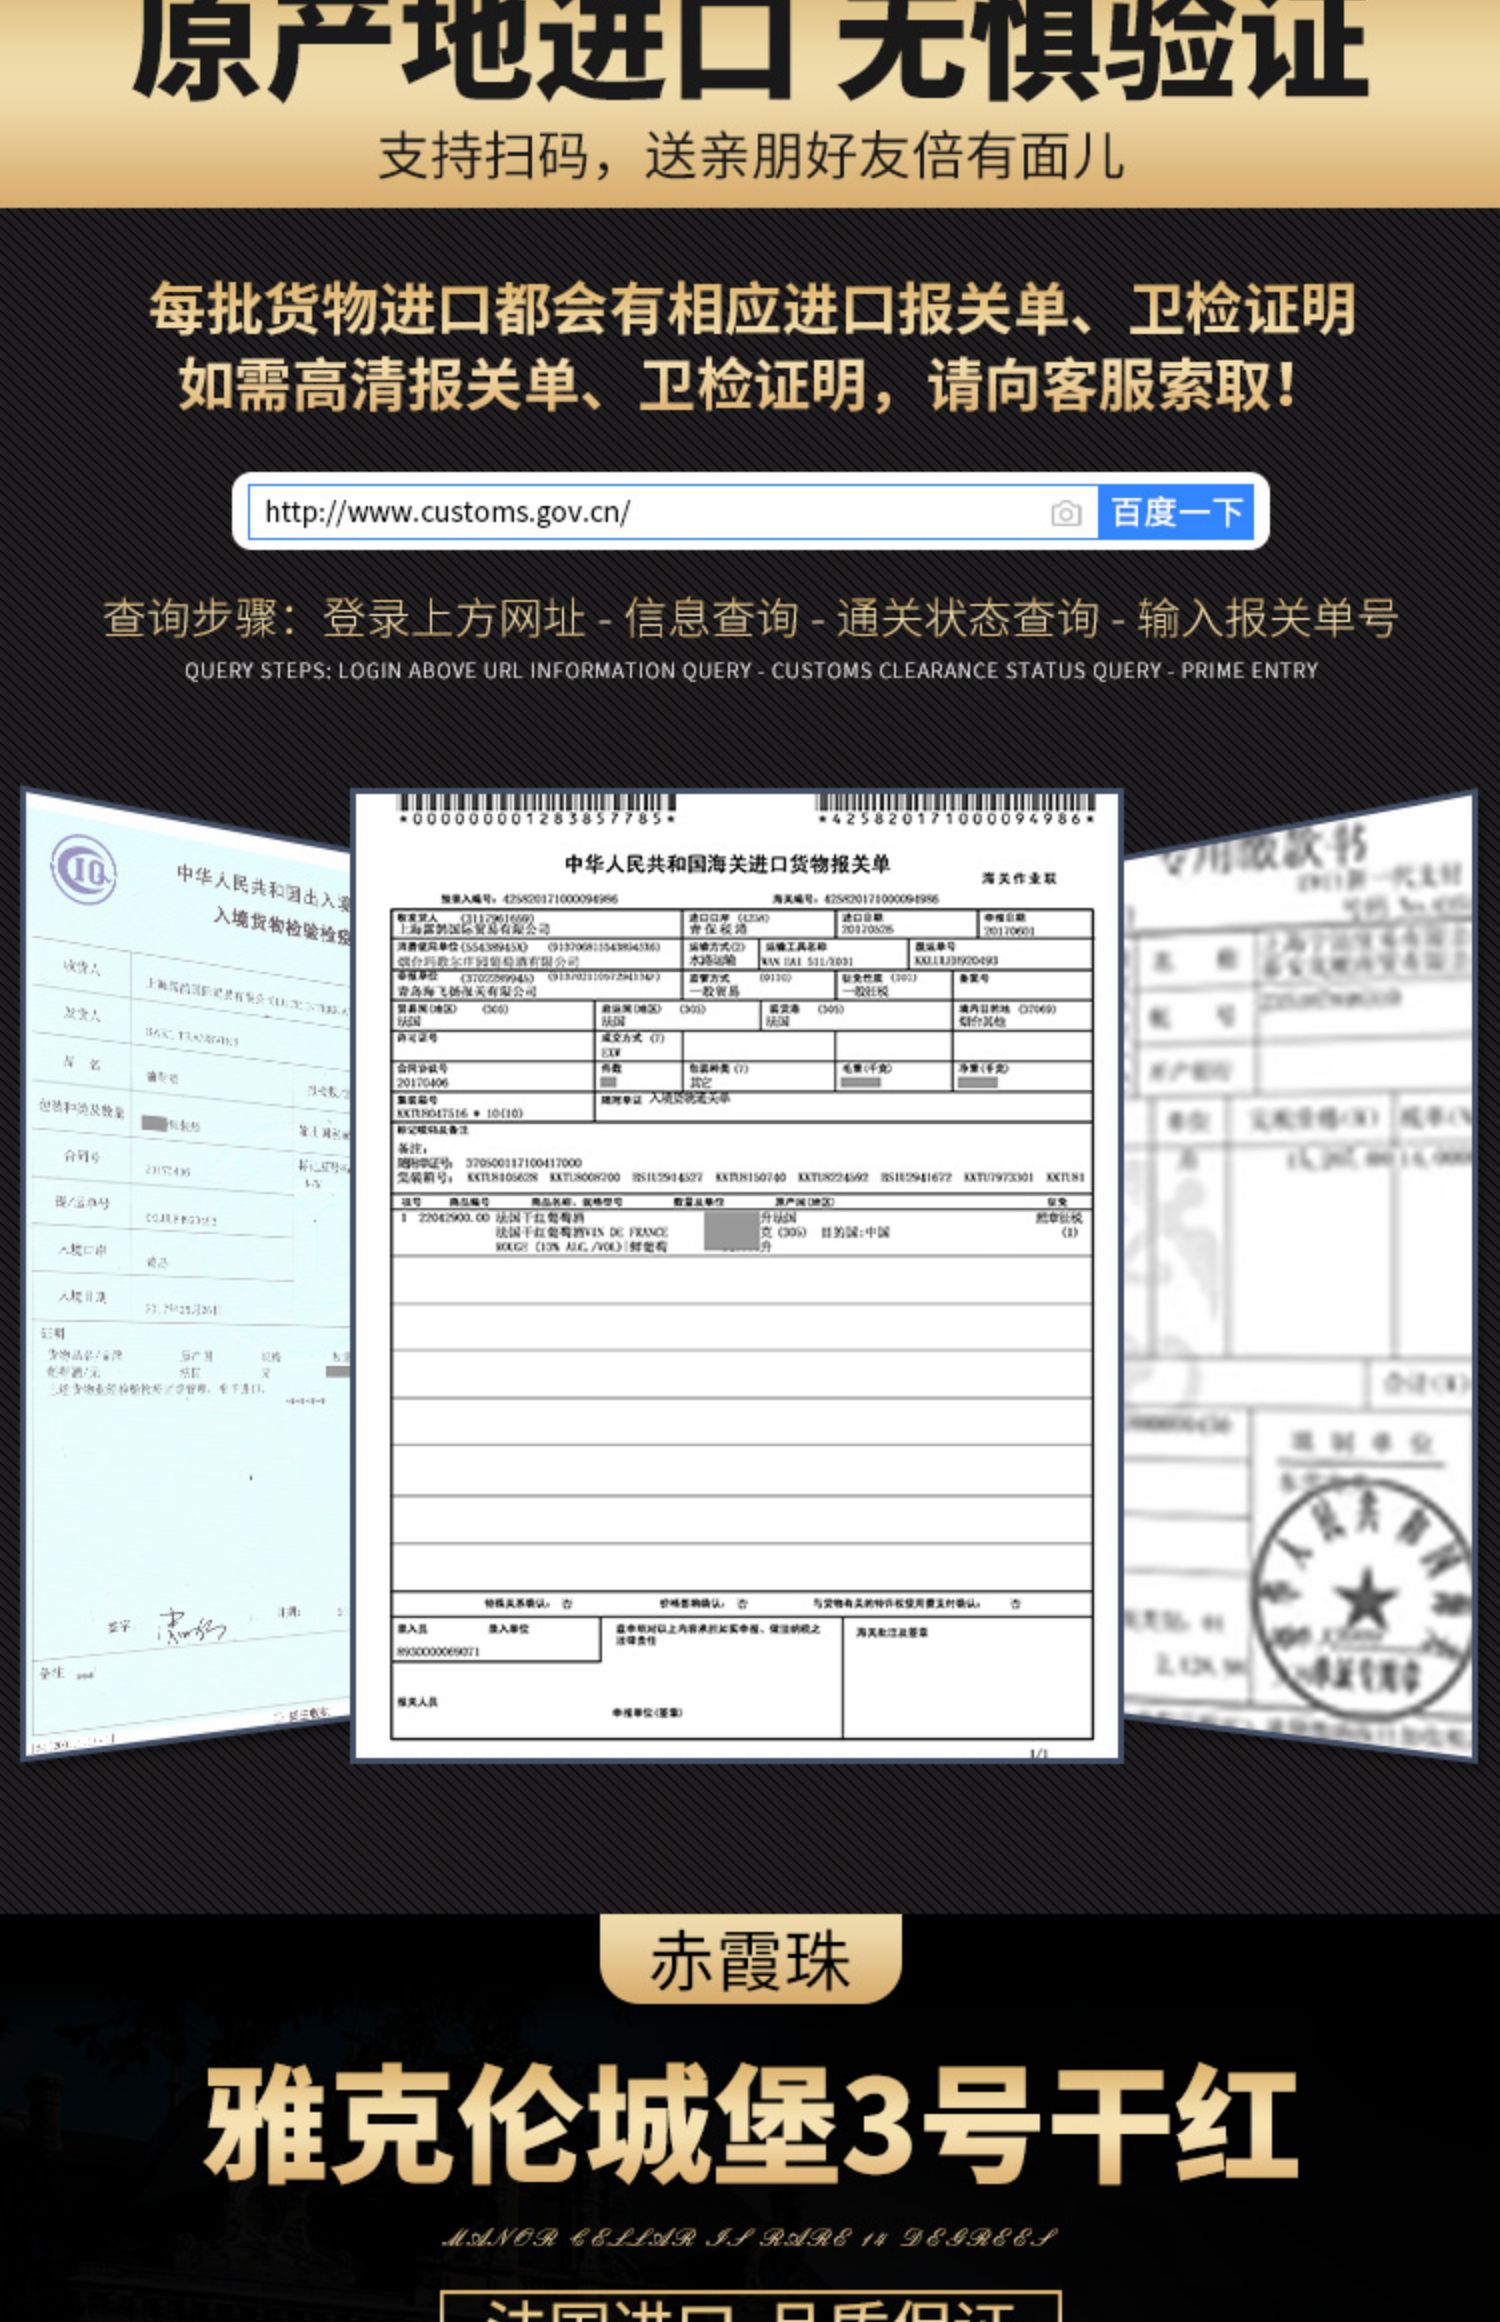Screen dimensions: 1500x2322
Task: Click the red star seal stamp
Action: (1365, 1599)
